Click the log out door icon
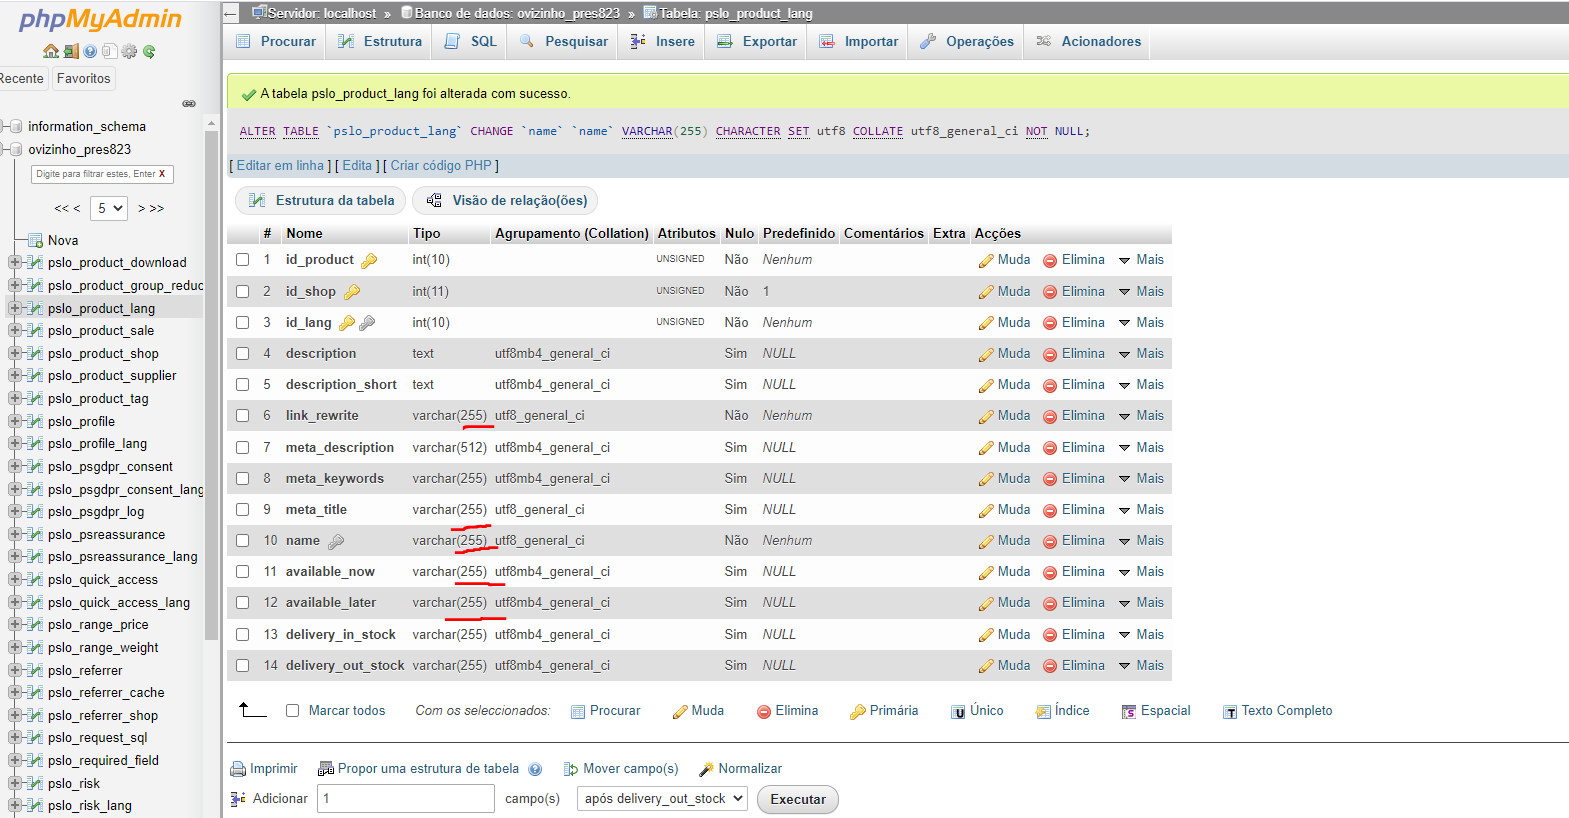Image resolution: width=1569 pixels, height=818 pixels. coord(71,51)
